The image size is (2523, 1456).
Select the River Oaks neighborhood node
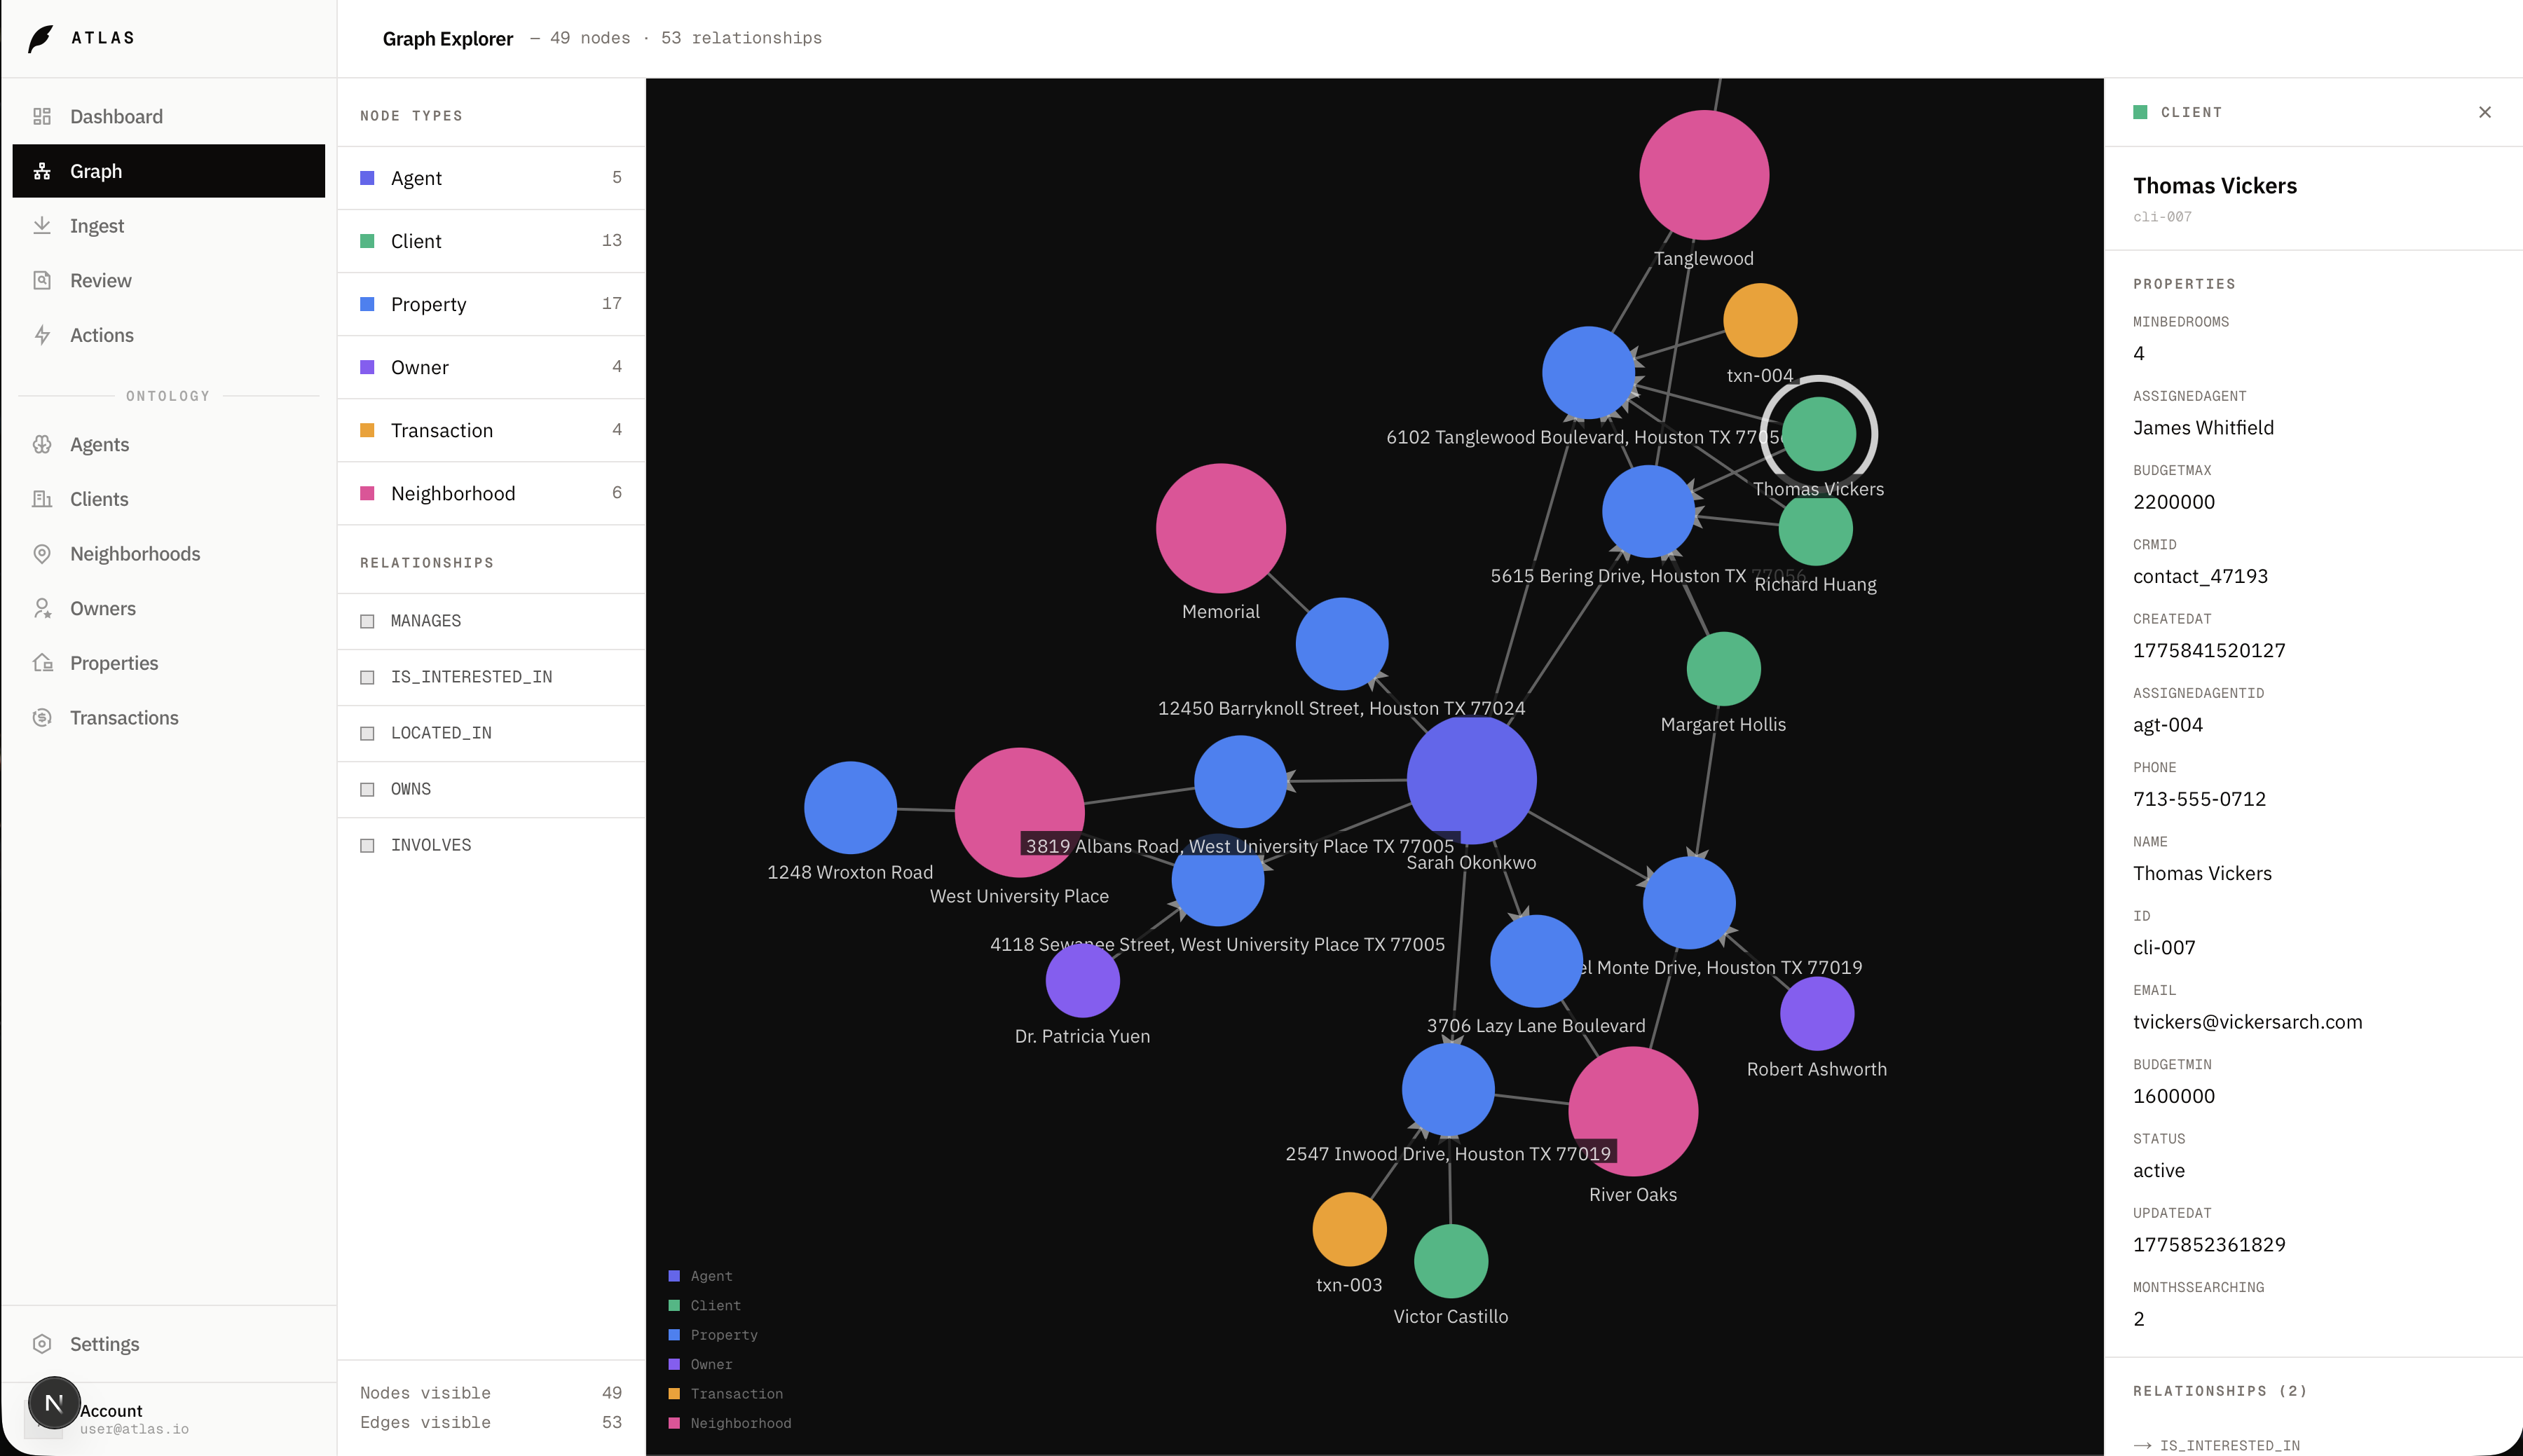[x=1633, y=1111]
